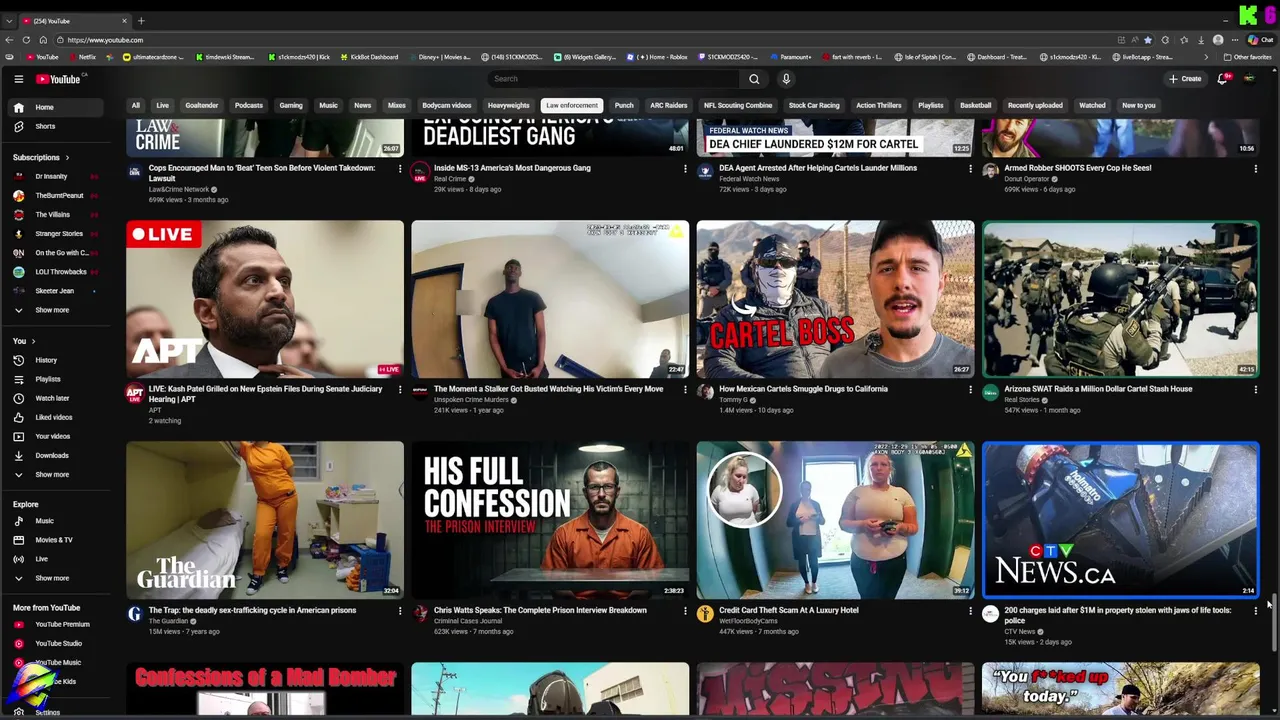Start voice search with microphone icon

point(786,79)
